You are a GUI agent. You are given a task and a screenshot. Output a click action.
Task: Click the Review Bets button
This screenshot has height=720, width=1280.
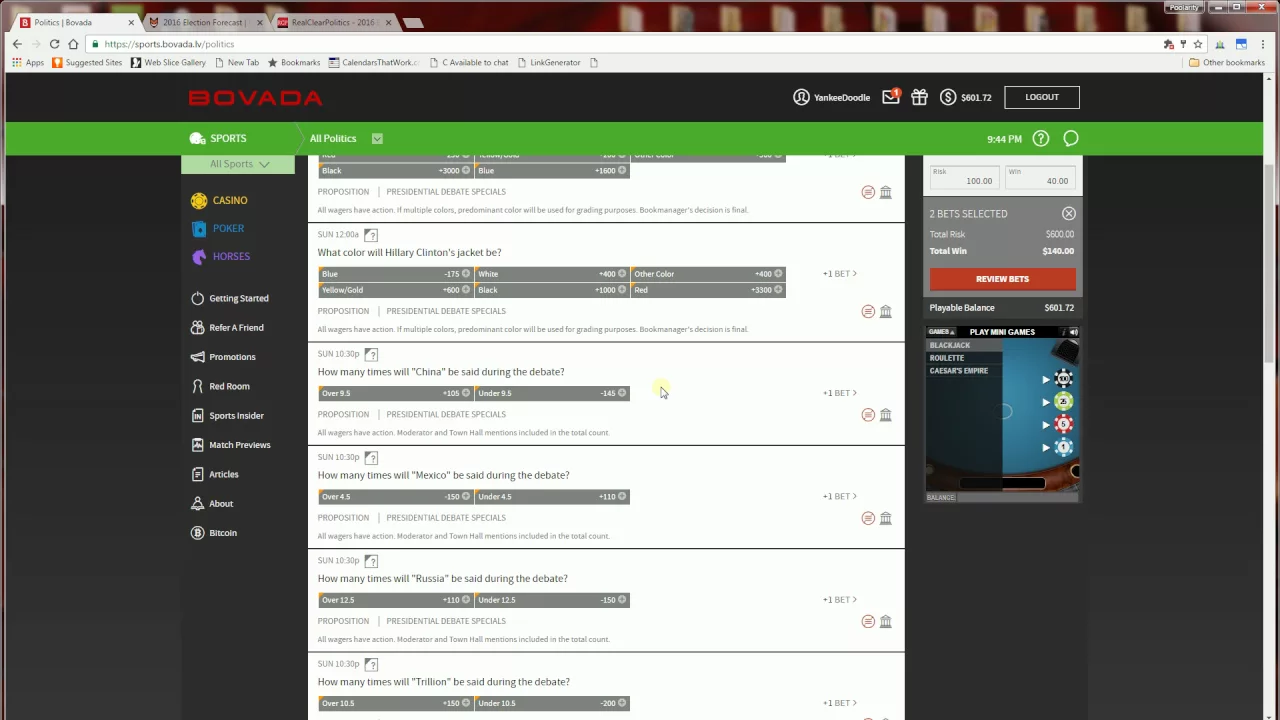click(x=1002, y=279)
